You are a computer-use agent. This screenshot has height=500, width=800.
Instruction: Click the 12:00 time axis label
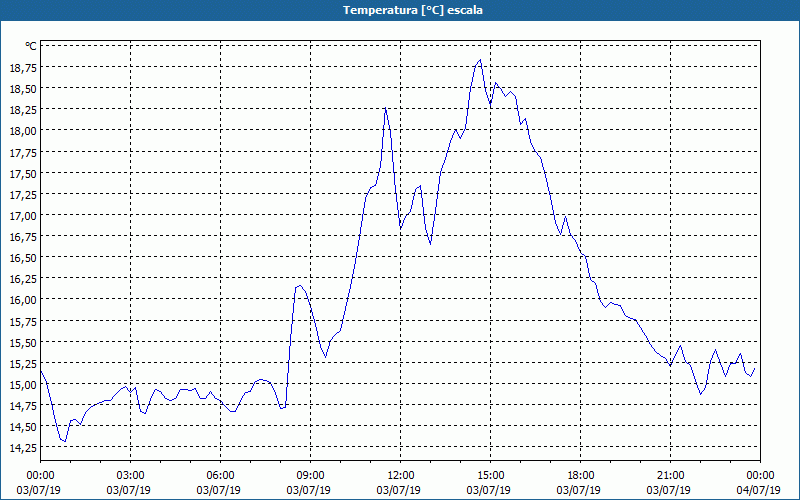click(x=401, y=476)
